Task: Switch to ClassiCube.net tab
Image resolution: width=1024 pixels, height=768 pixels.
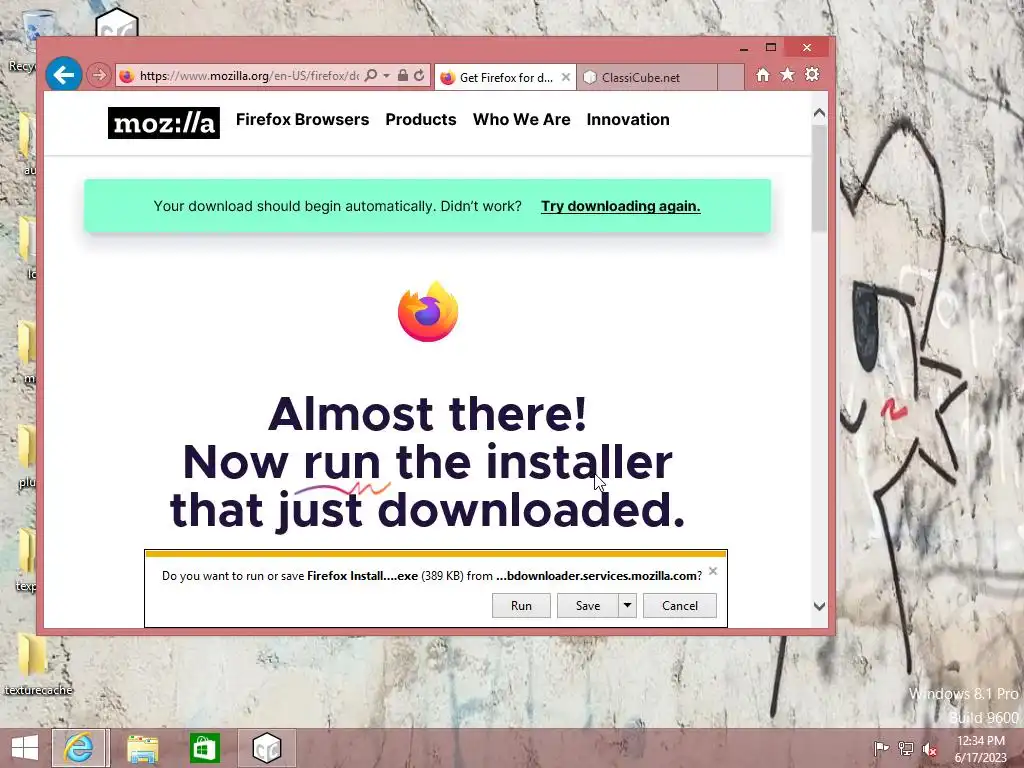Action: pyautogui.click(x=647, y=77)
